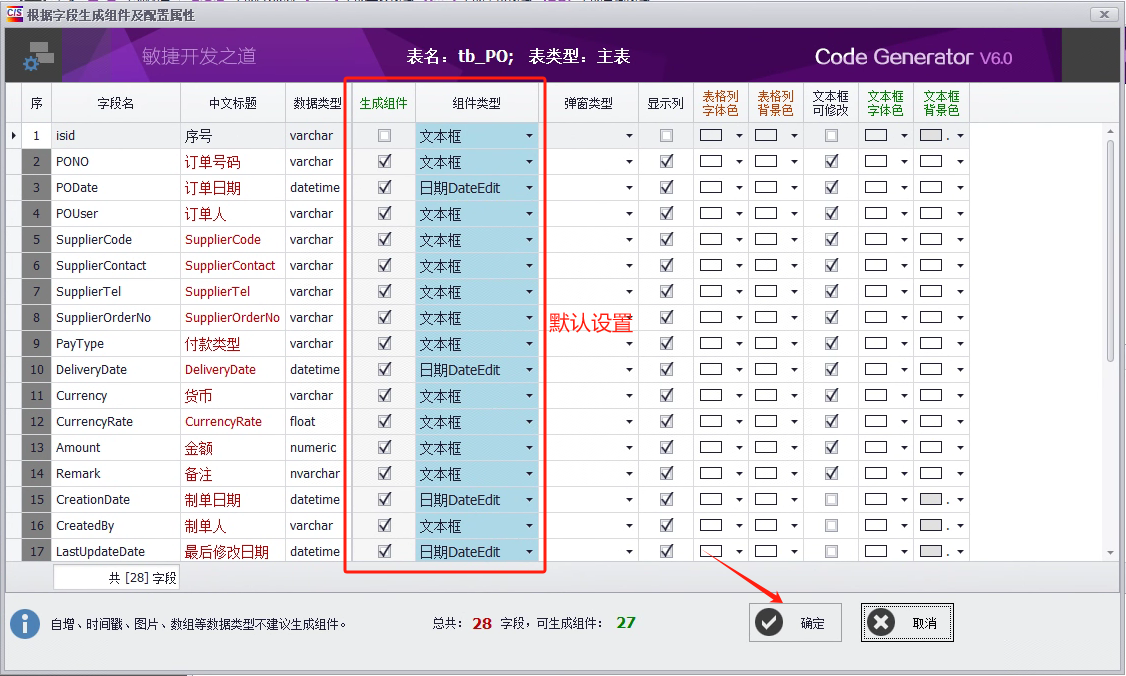
Task: Open 弹窗类型 dropdown for isid row
Action: coord(629,136)
